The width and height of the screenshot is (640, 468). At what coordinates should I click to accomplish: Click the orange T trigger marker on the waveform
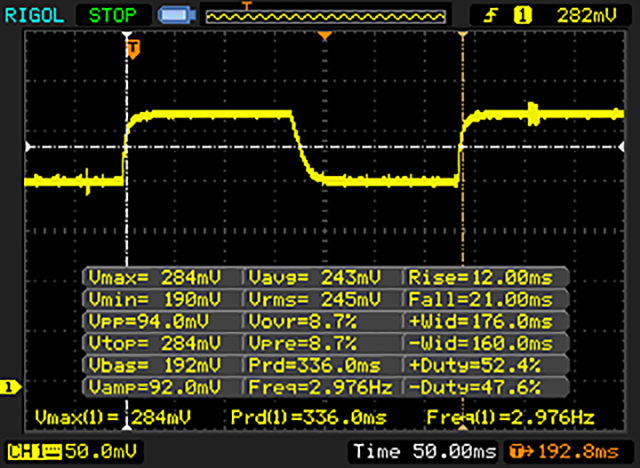pyautogui.click(x=130, y=48)
